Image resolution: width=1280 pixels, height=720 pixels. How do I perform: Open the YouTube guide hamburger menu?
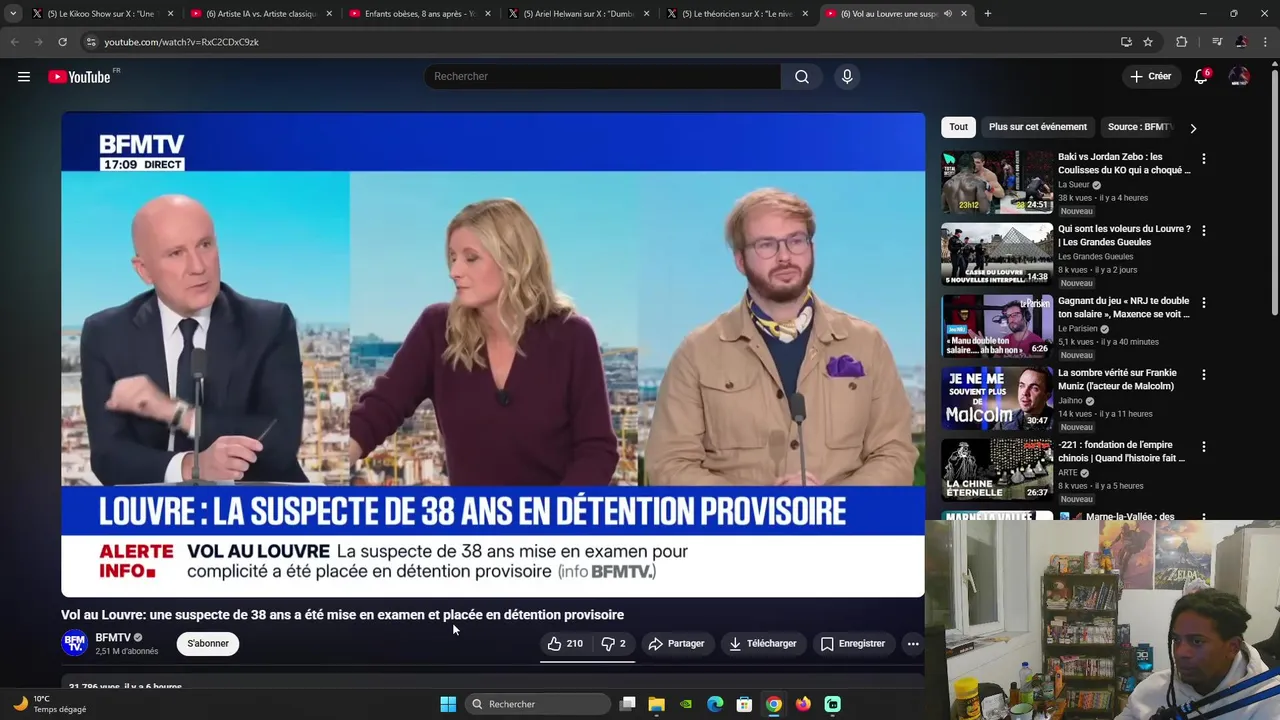24,77
